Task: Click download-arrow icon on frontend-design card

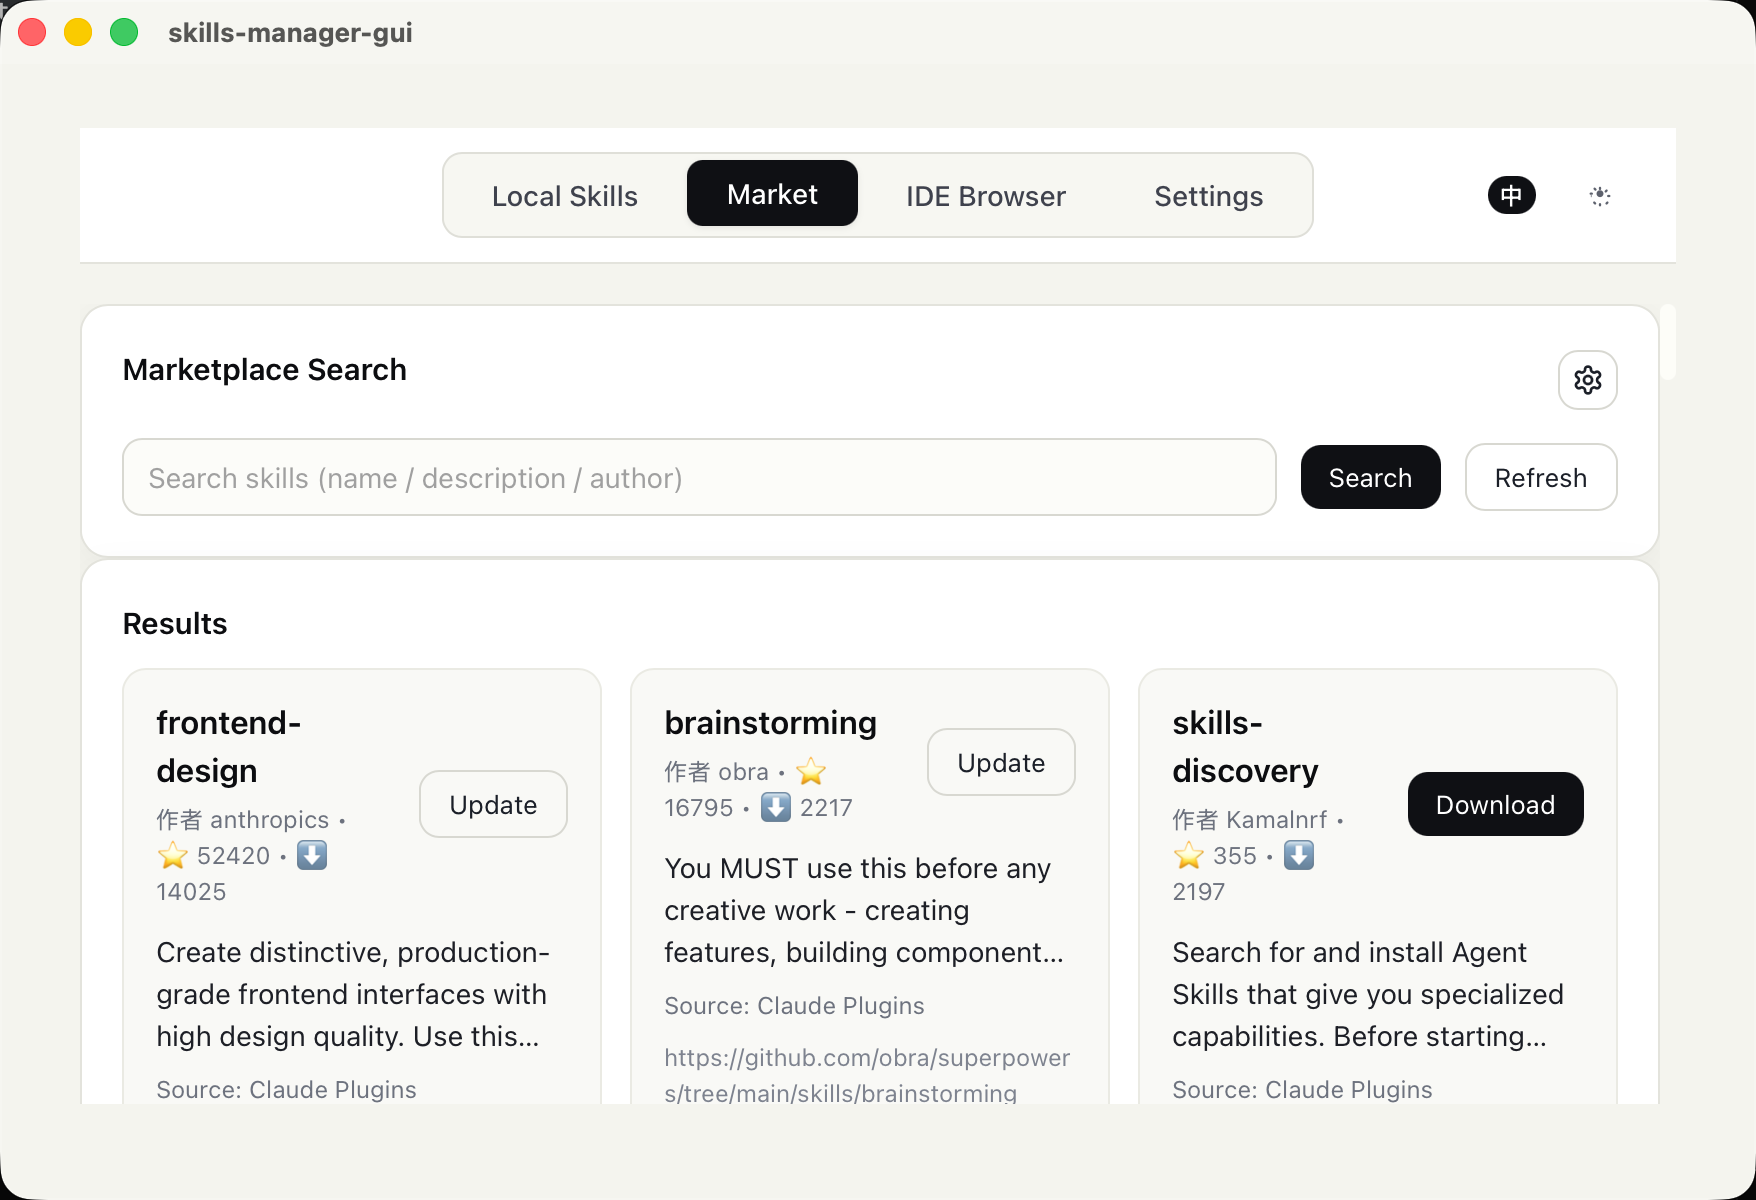Action: [x=312, y=855]
